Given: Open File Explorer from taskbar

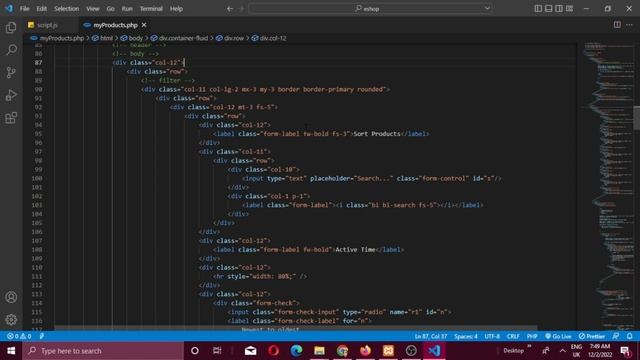Looking at the screenshot, I should (320, 351).
